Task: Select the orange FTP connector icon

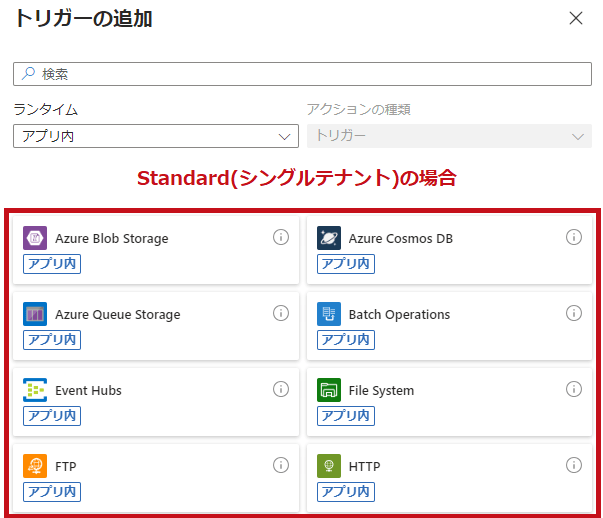Action: point(35,466)
